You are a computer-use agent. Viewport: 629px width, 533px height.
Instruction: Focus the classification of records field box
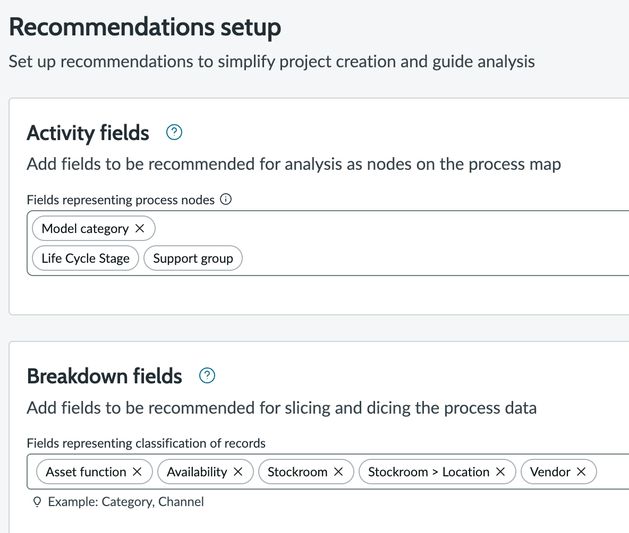(612, 472)
